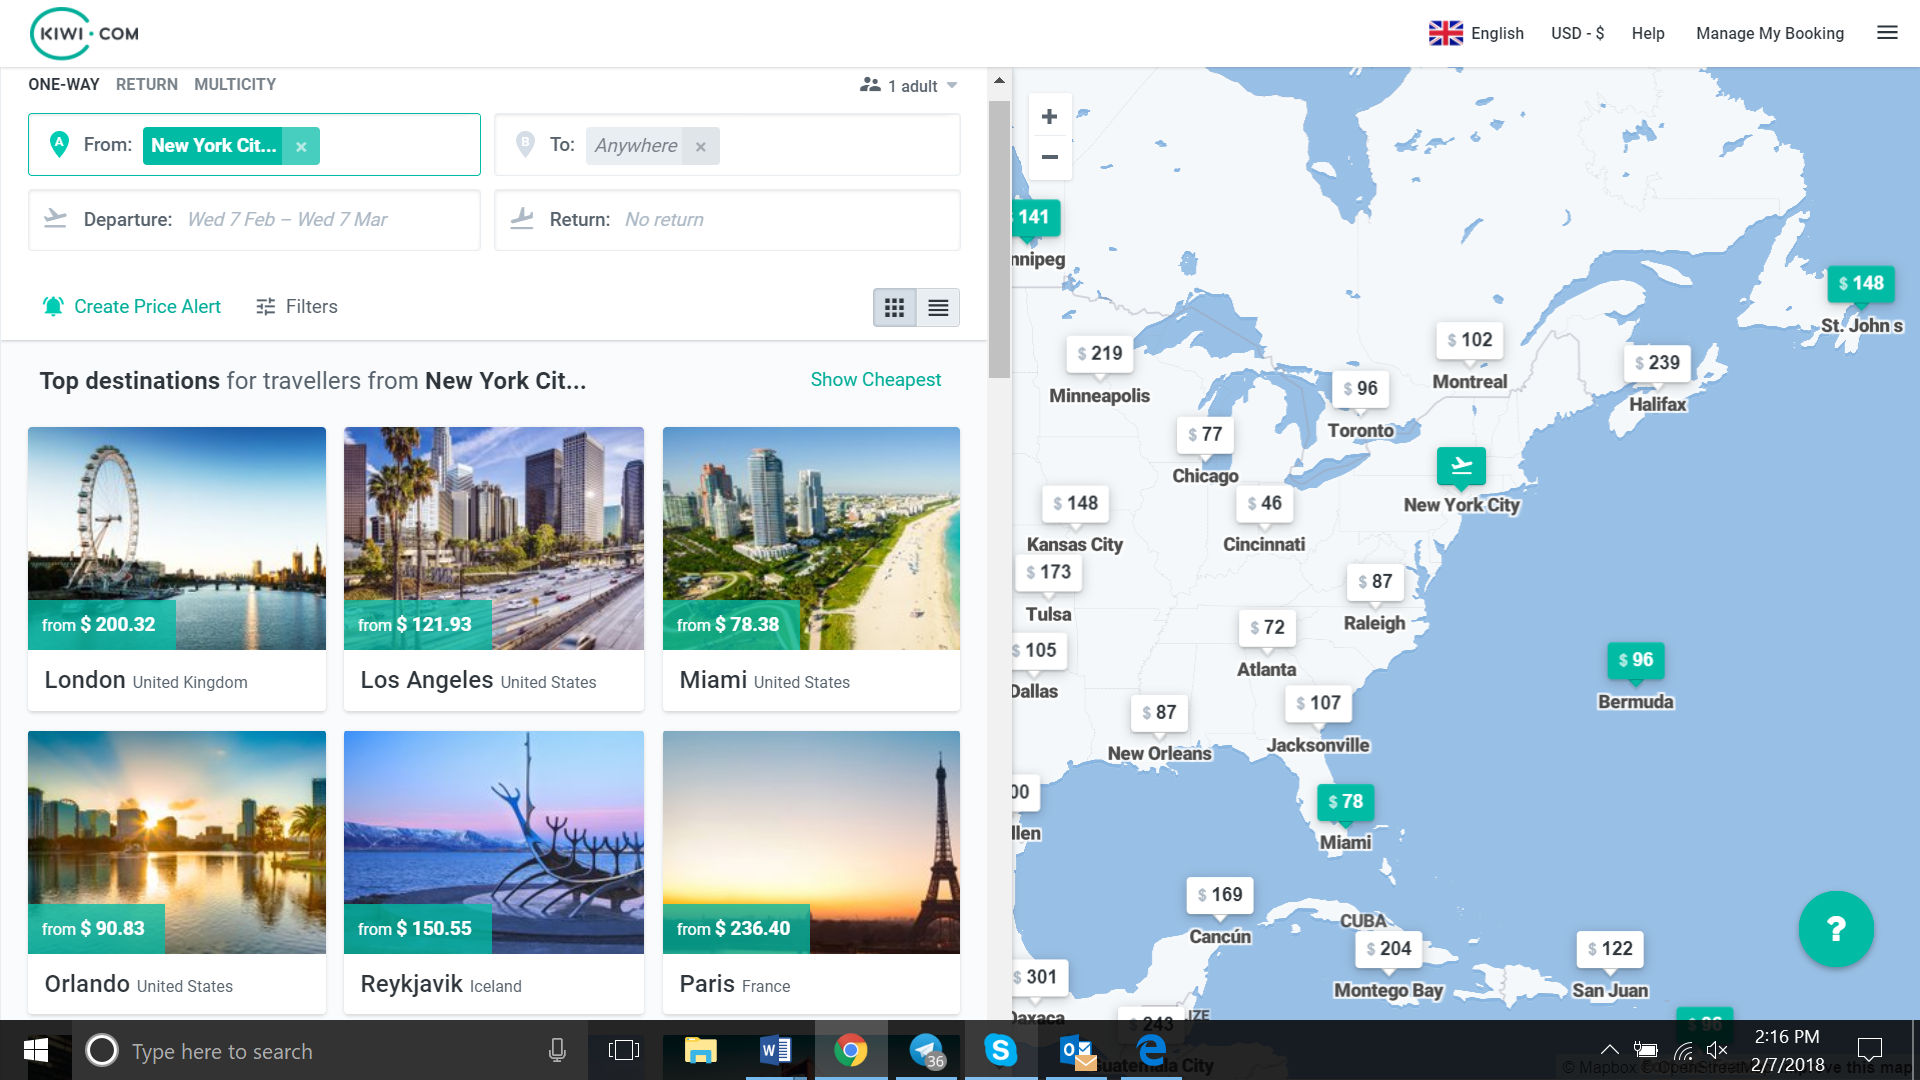This screenshot has width=1920, height=1080.
Task: Open the Orlando destination card
Action: [x=177, y=873]
